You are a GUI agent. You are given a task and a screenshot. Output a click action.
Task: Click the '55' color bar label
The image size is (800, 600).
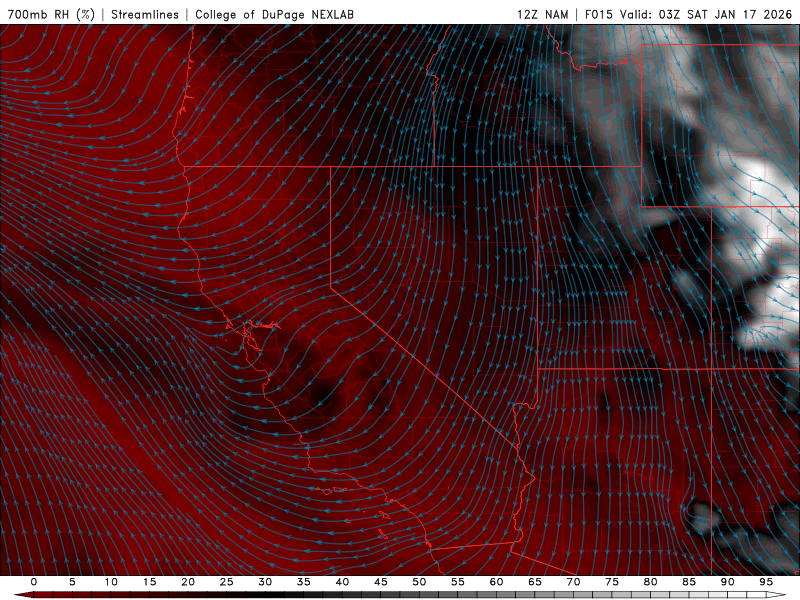coord(458,582)
